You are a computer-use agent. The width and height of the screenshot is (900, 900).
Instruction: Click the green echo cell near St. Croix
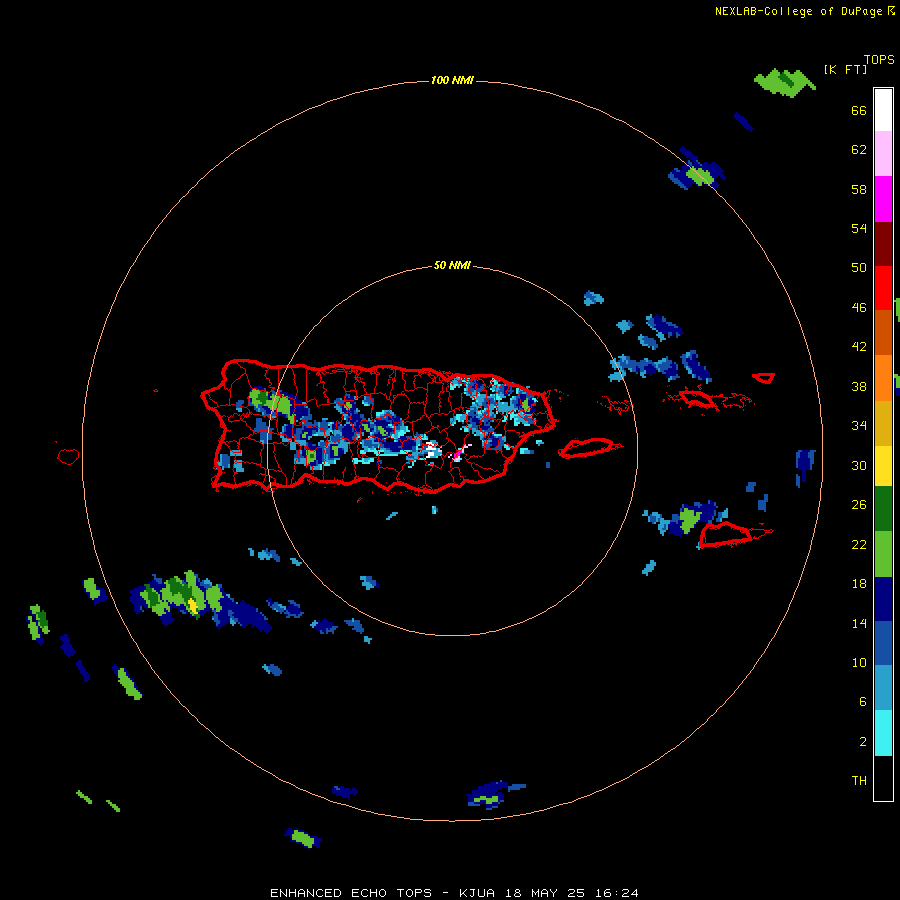(689, 519)
